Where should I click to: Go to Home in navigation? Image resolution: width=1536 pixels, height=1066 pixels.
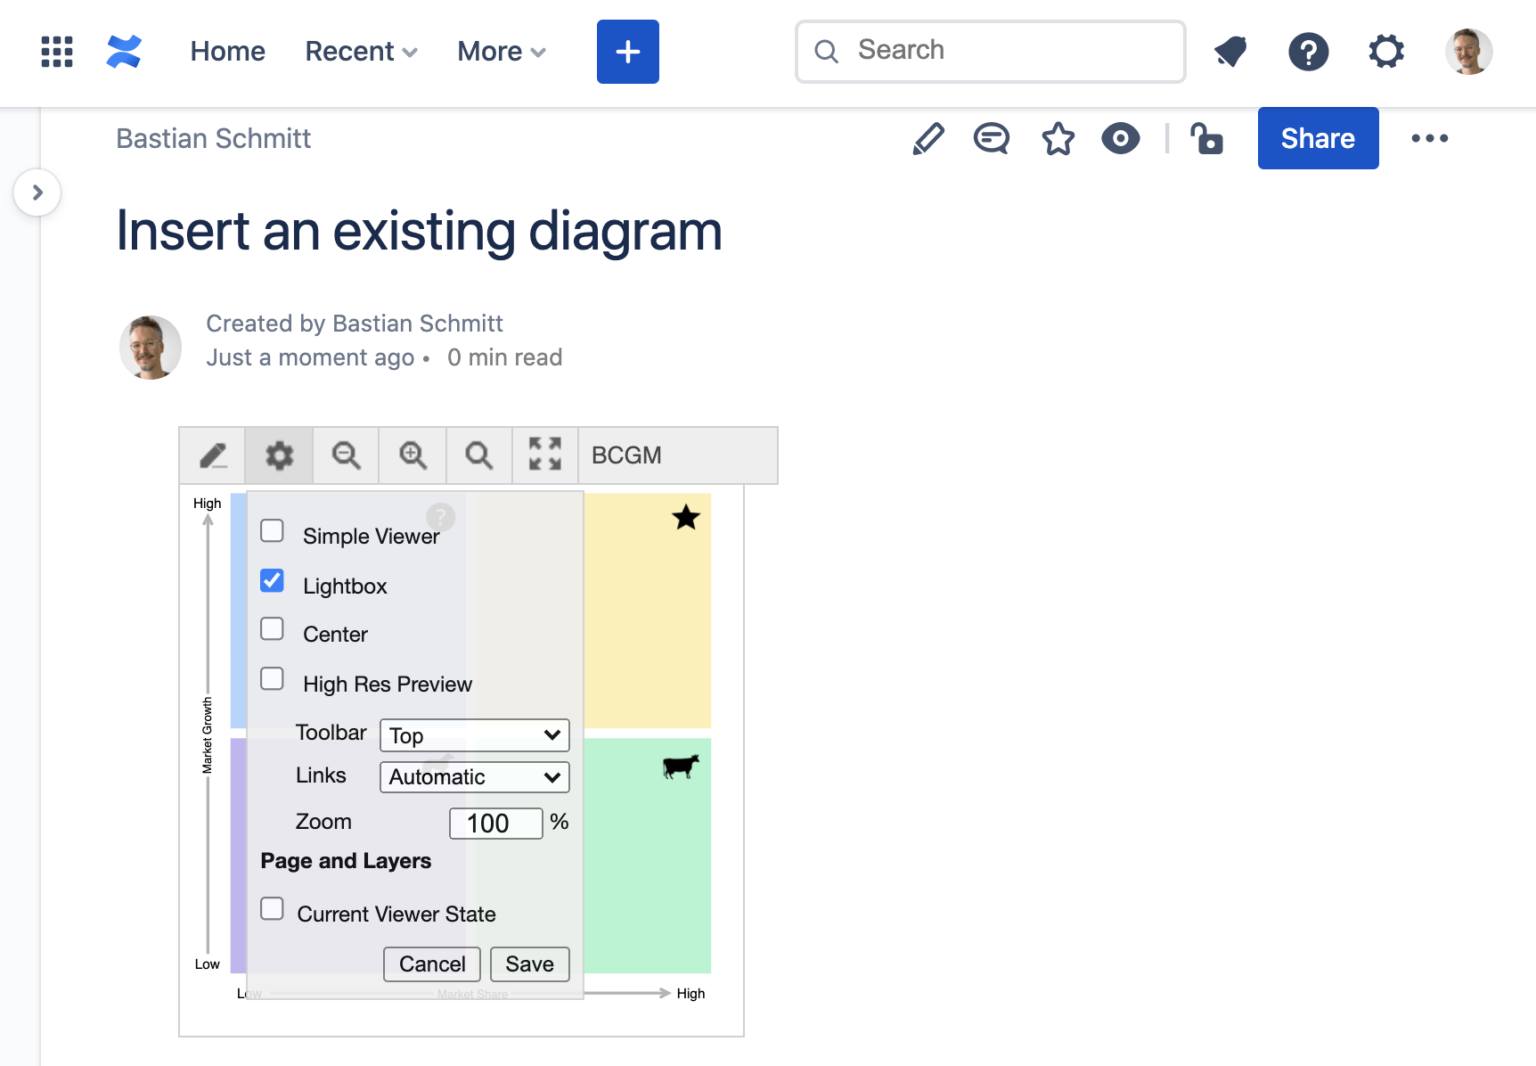pyautogui.click(x=228, y=51)
